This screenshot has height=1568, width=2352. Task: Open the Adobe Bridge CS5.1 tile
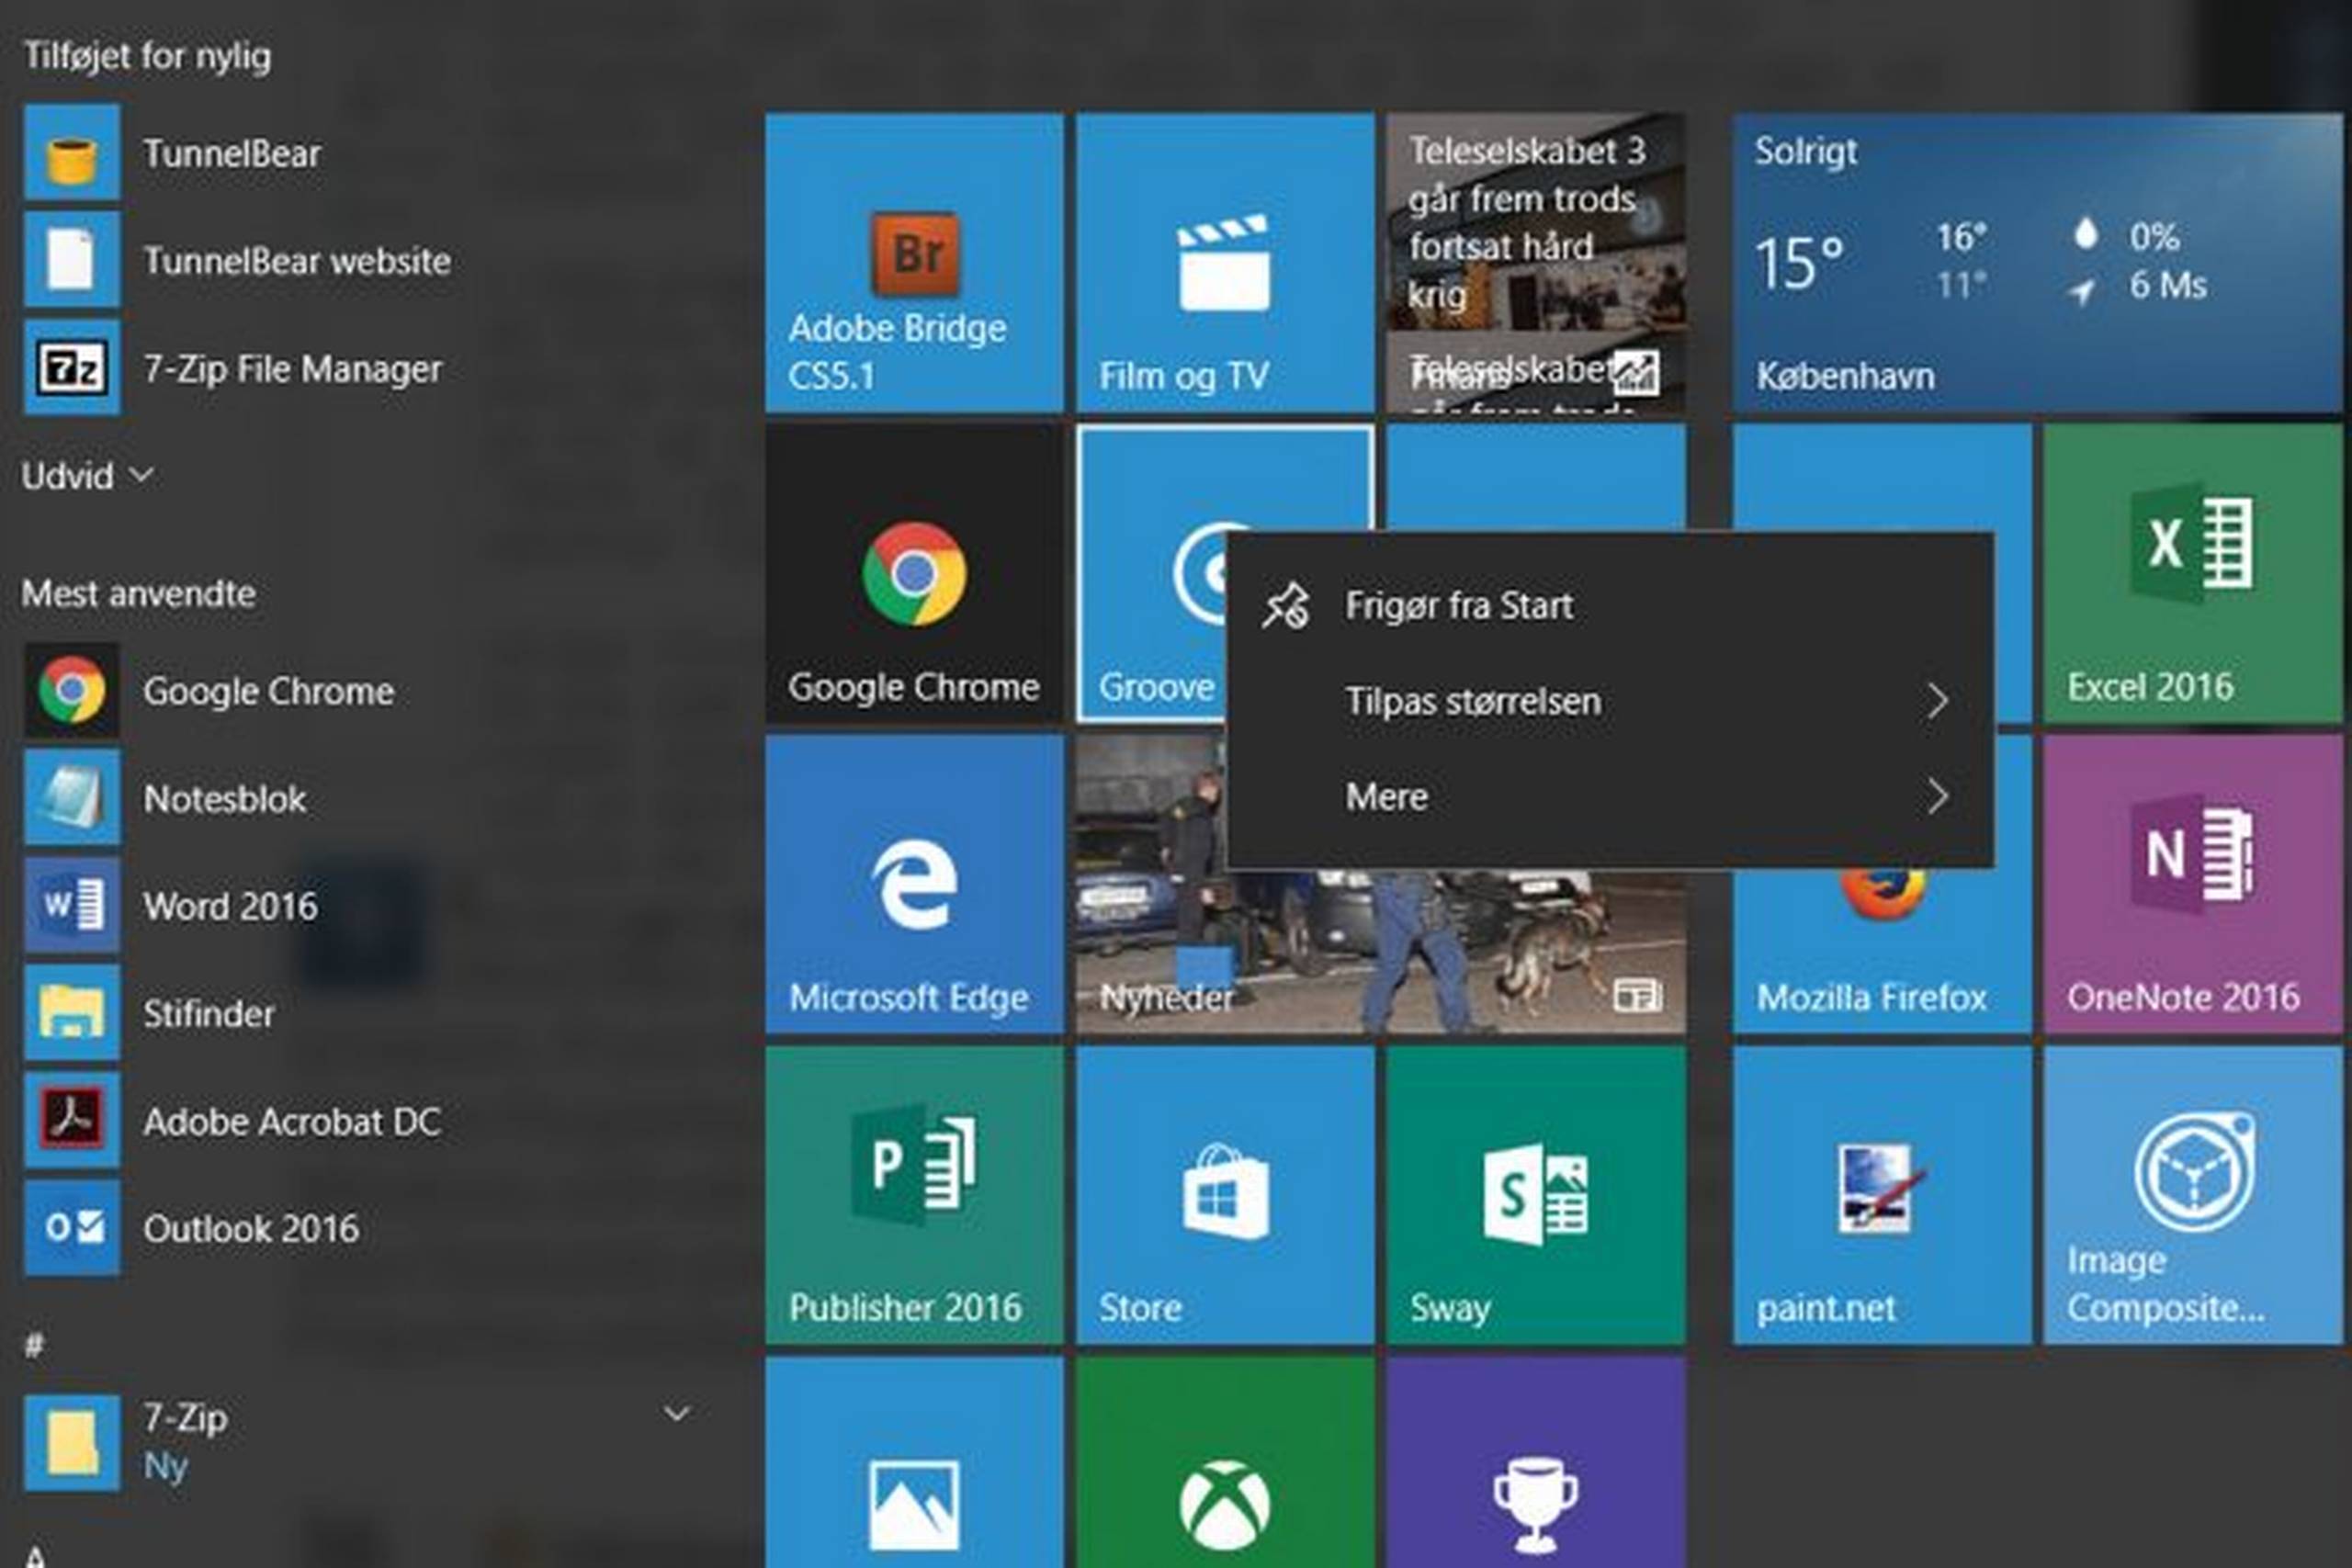(x=914, y=262)
